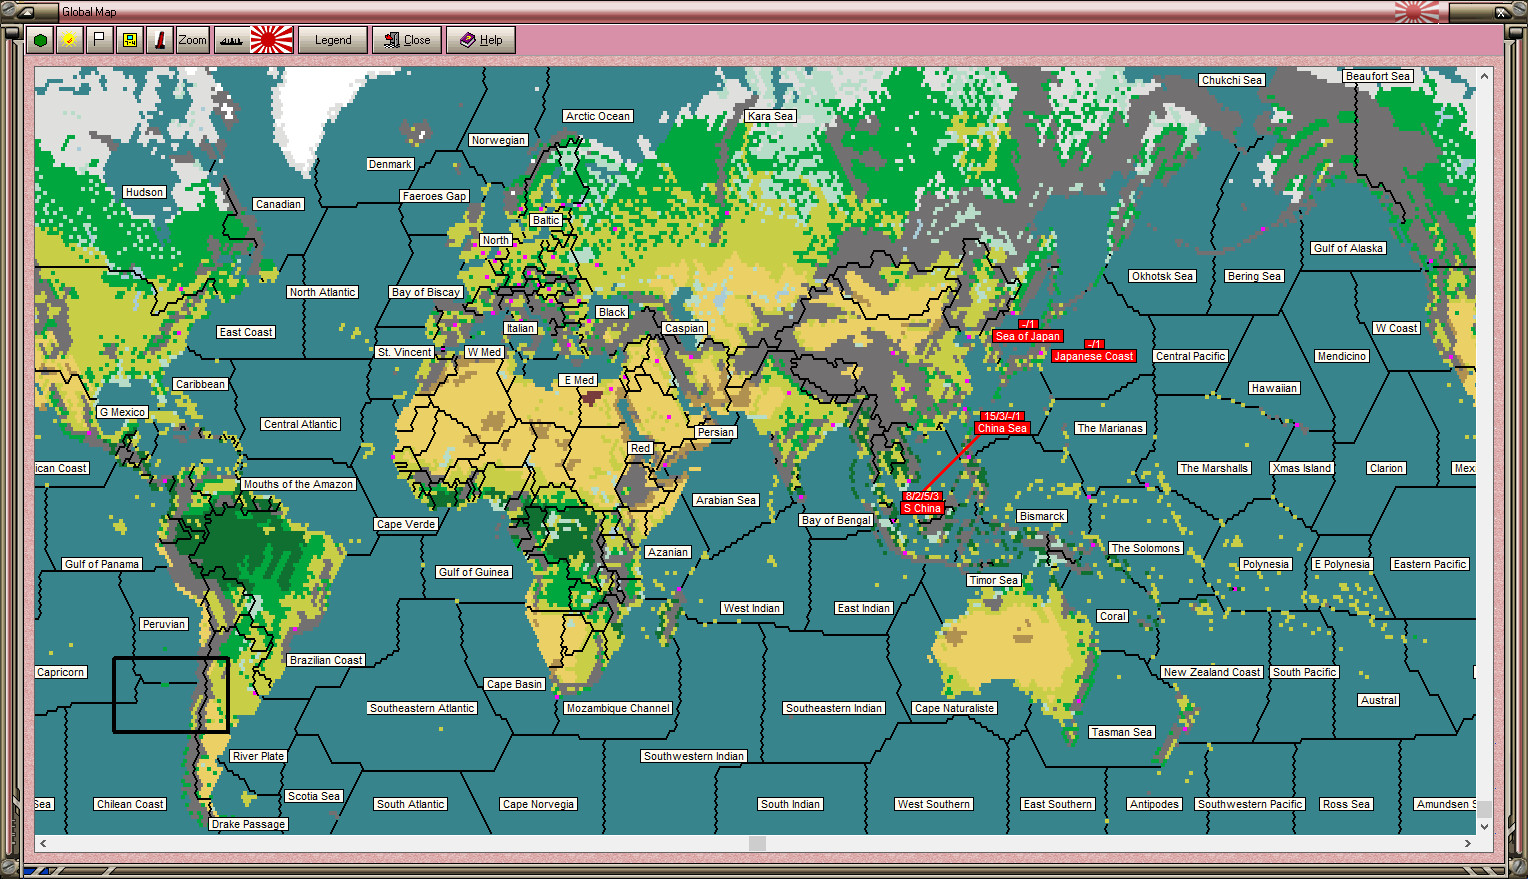The height and width of the screenshot is (879, 1528).
Task: Click the red Sea of Japan label
Action: 1027,336
